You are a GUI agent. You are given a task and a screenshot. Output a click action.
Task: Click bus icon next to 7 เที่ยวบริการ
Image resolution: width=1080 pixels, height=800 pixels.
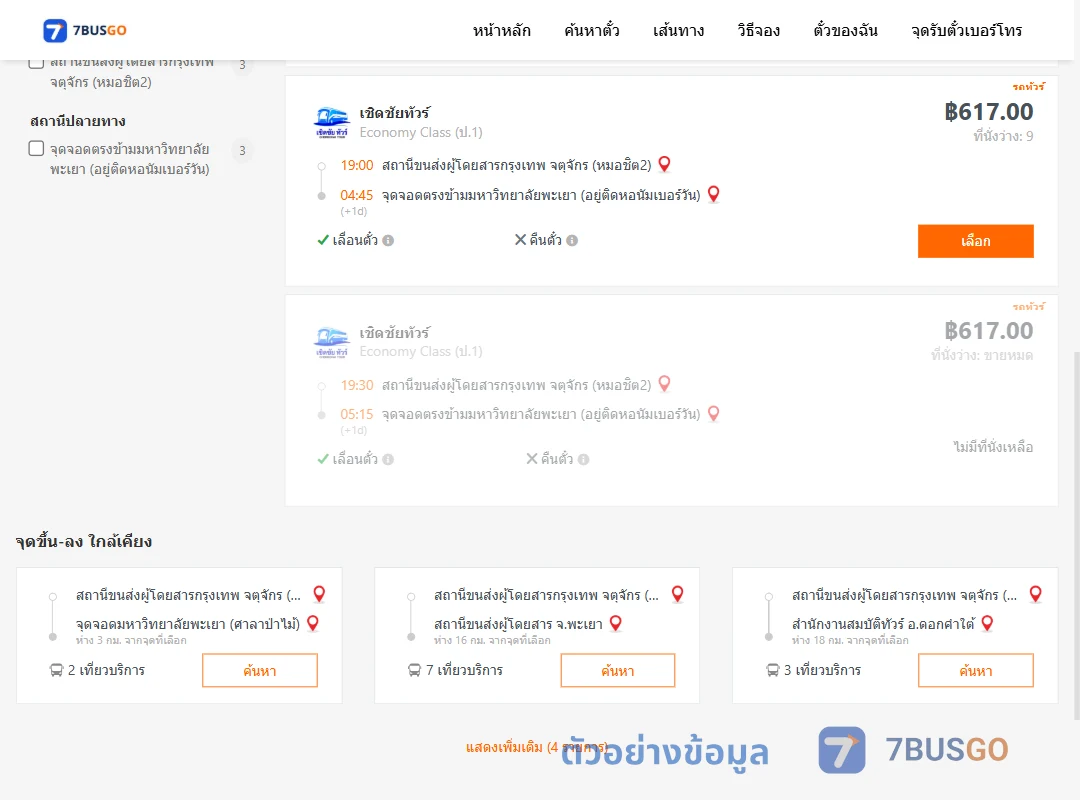pos(414,670)
